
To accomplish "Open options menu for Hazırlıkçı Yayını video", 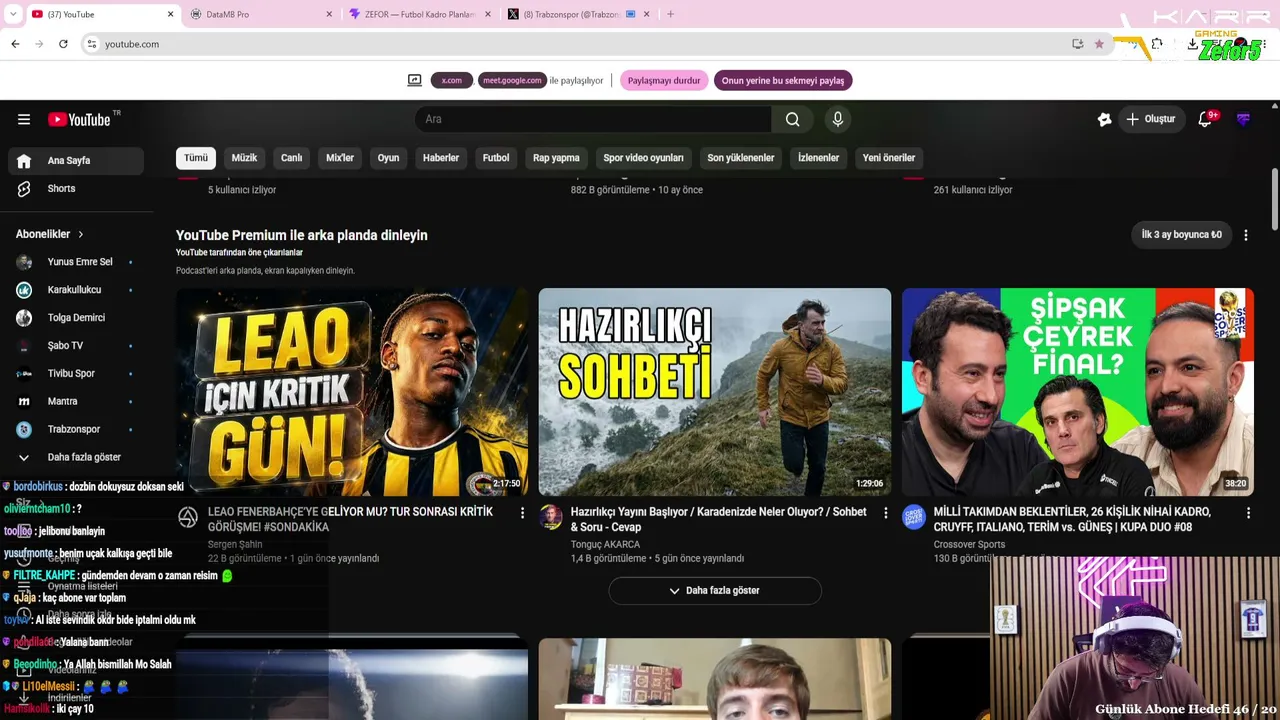I will pyautogui.click(x=885, y=513).
